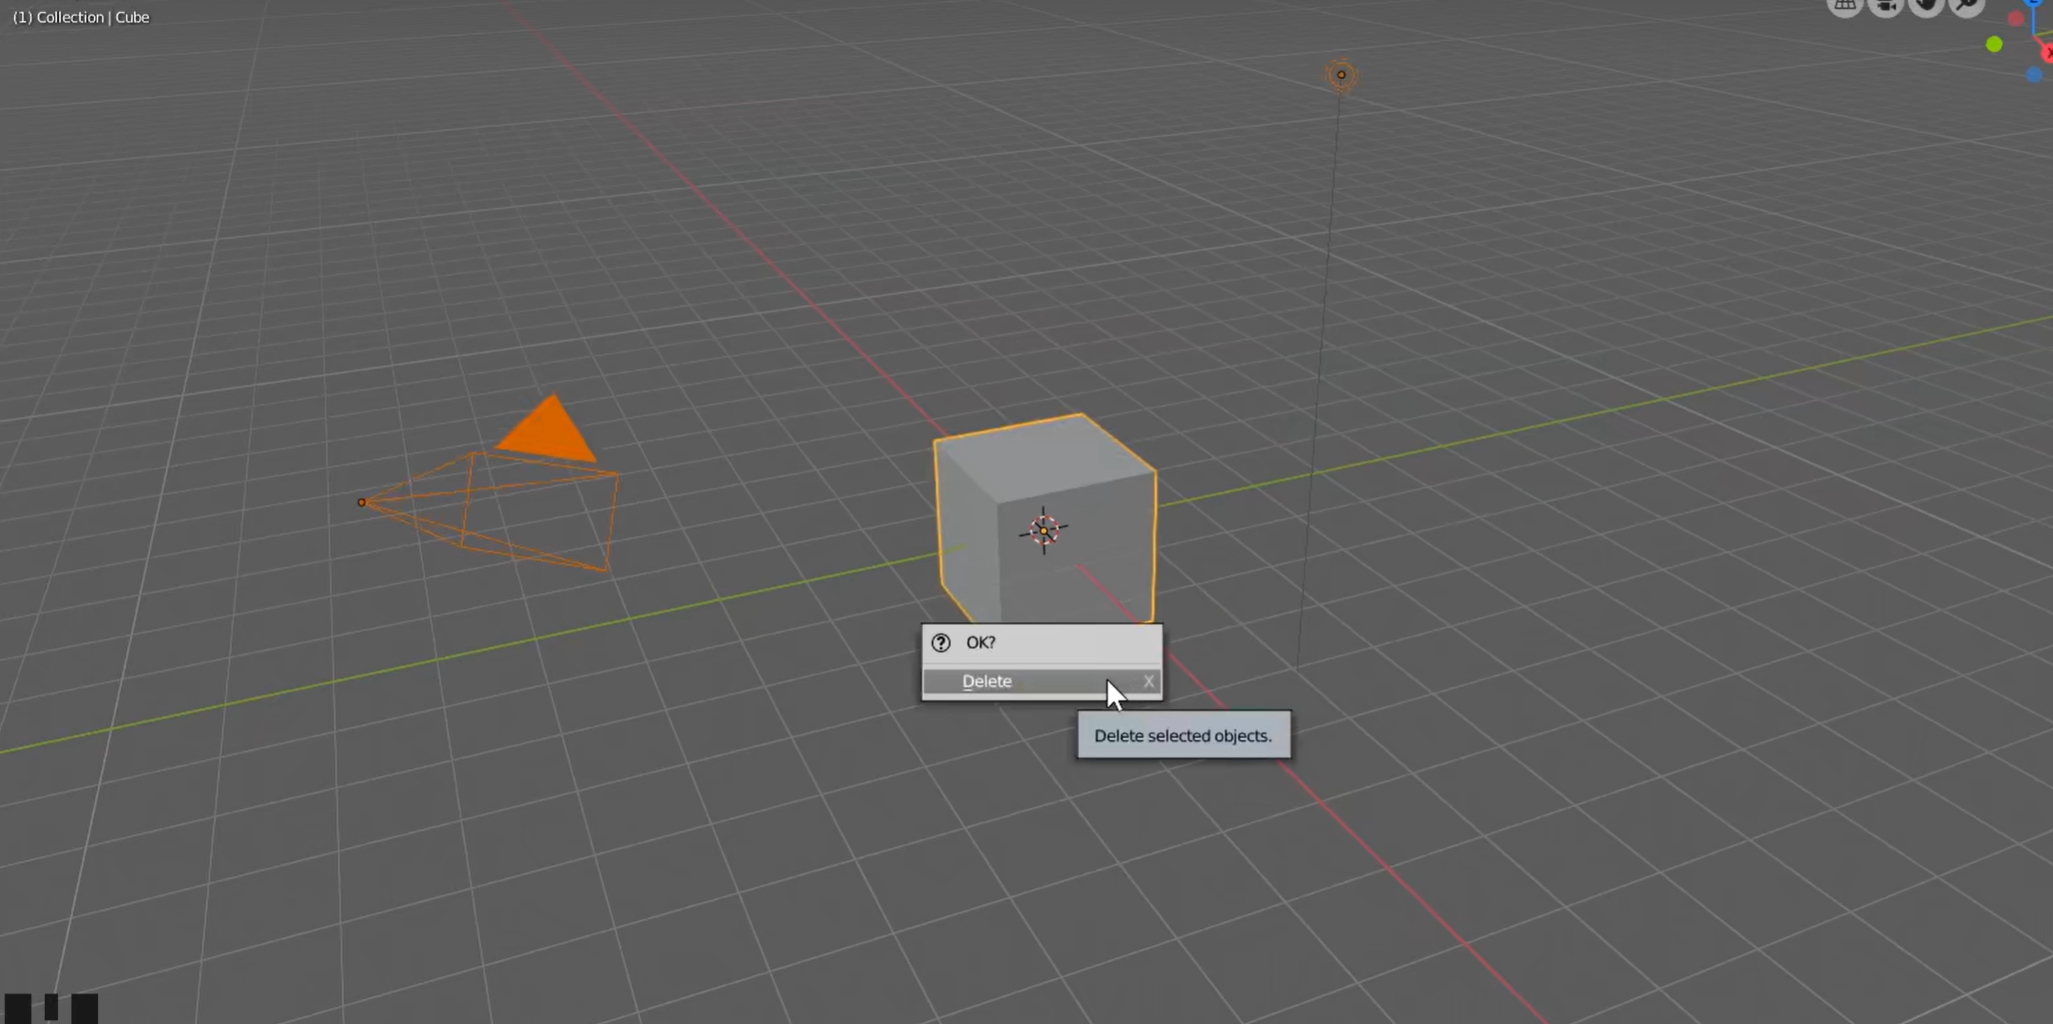2053x1024 pixels.
Task: Click the "OK?" popup title
Action: pos(980,642)
